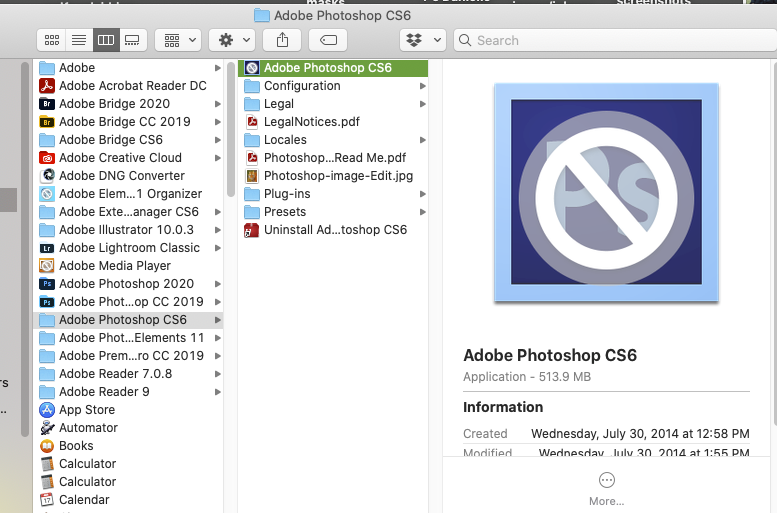Select the Adobe Media Player icon

[47, 266]
